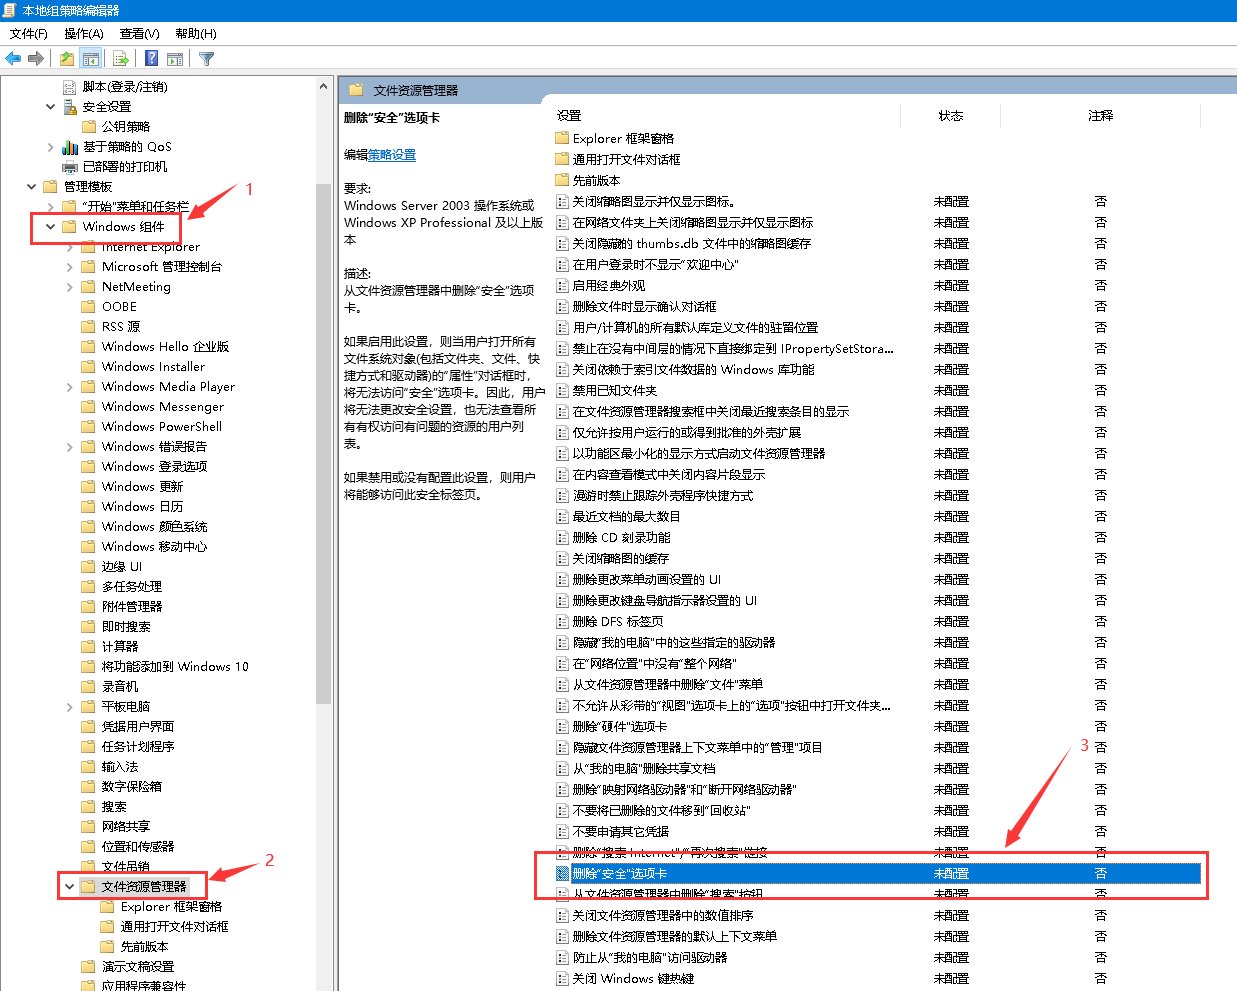Toggle the console tree visibility icon

91,58
